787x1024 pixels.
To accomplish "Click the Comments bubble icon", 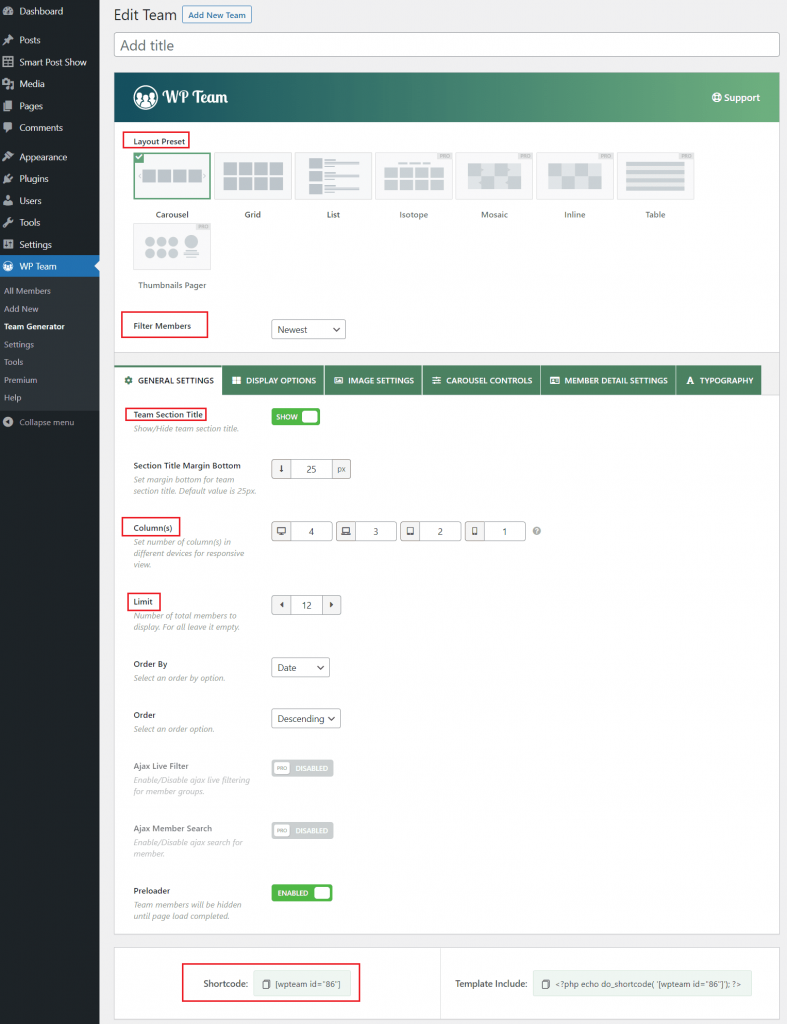I will coord(8,127).
